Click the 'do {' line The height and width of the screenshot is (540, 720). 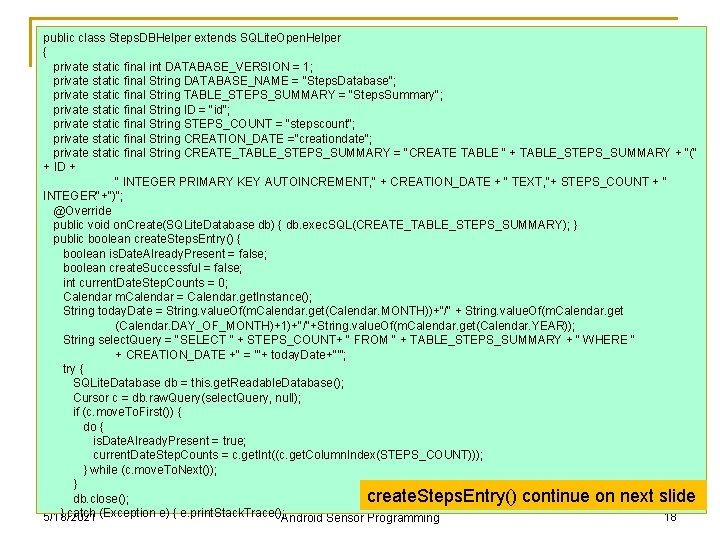[x=94, y=427]
